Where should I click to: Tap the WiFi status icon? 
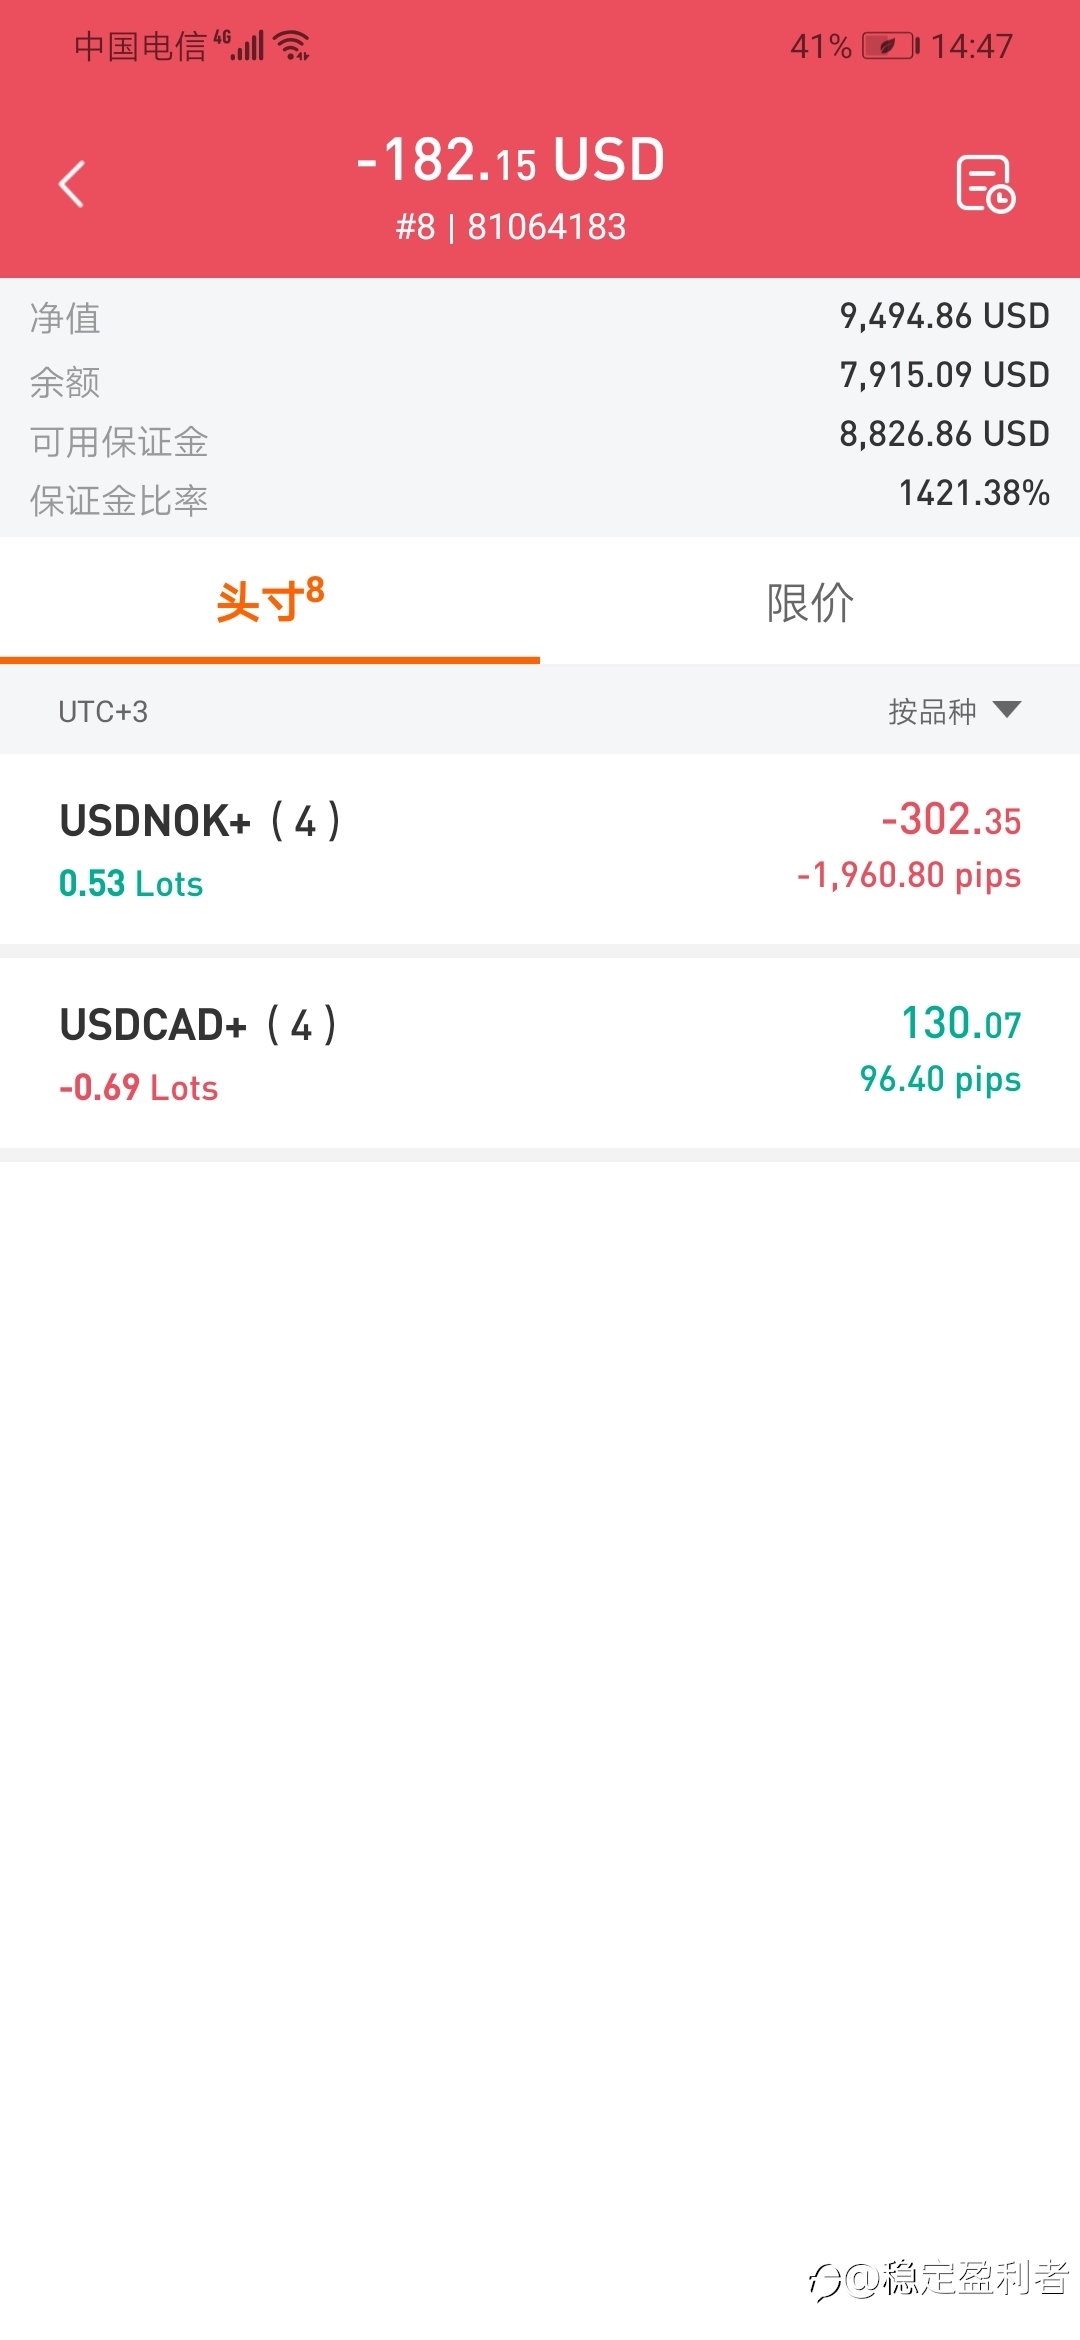point(291,46)
